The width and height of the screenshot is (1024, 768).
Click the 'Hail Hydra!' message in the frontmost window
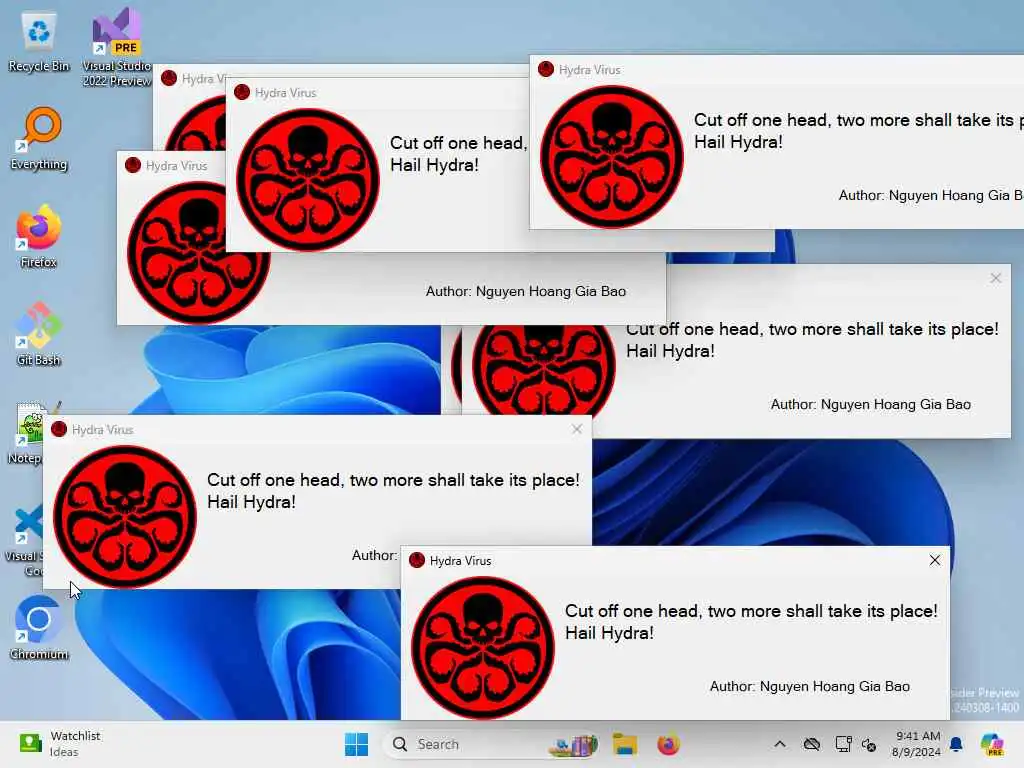[x=609, y=633]
